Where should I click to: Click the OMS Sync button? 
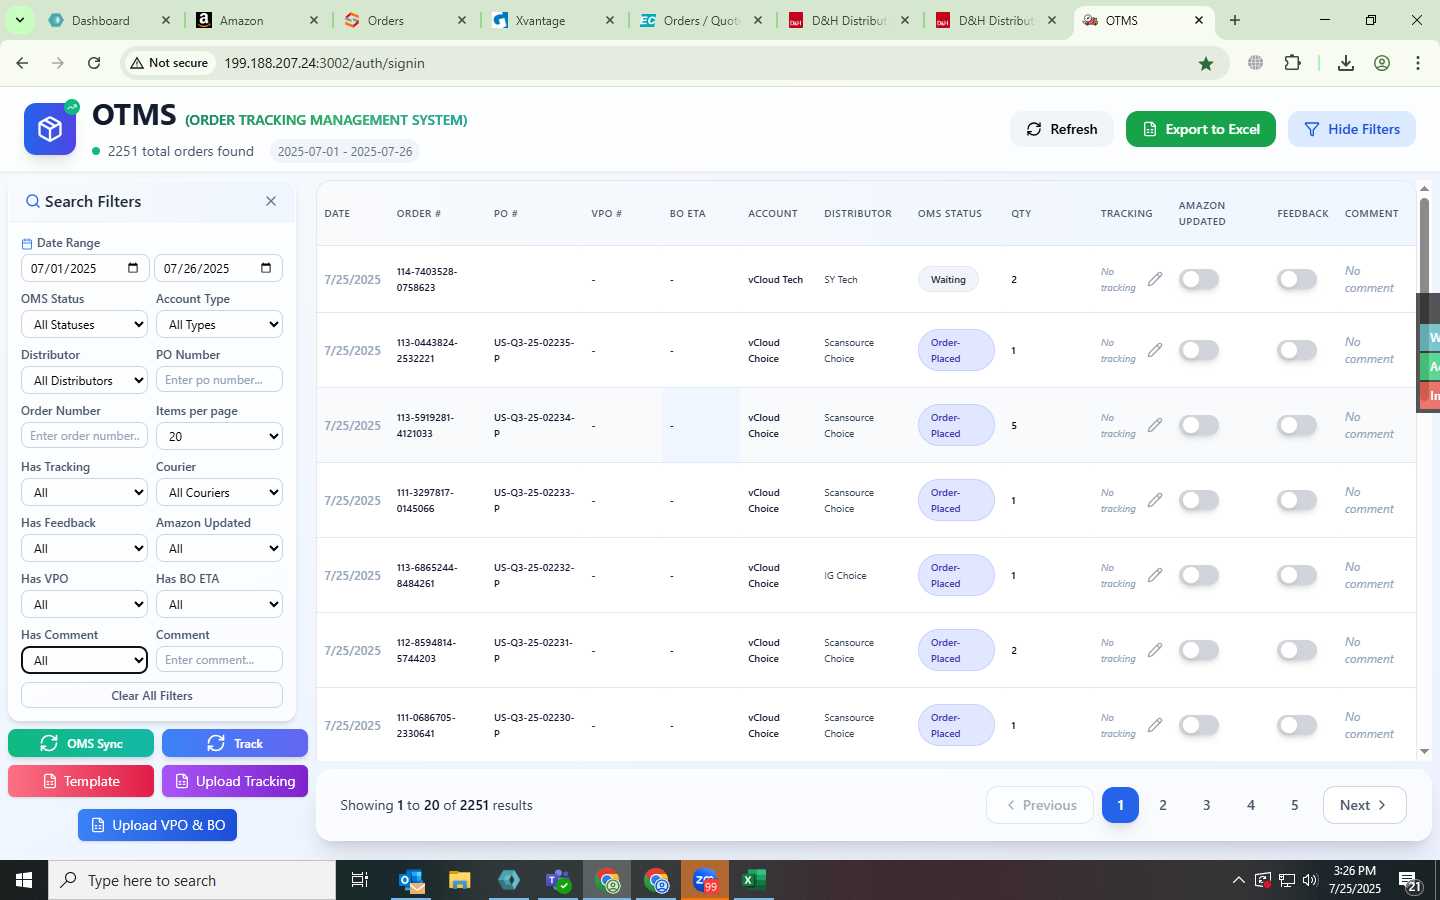pos(81,743)
